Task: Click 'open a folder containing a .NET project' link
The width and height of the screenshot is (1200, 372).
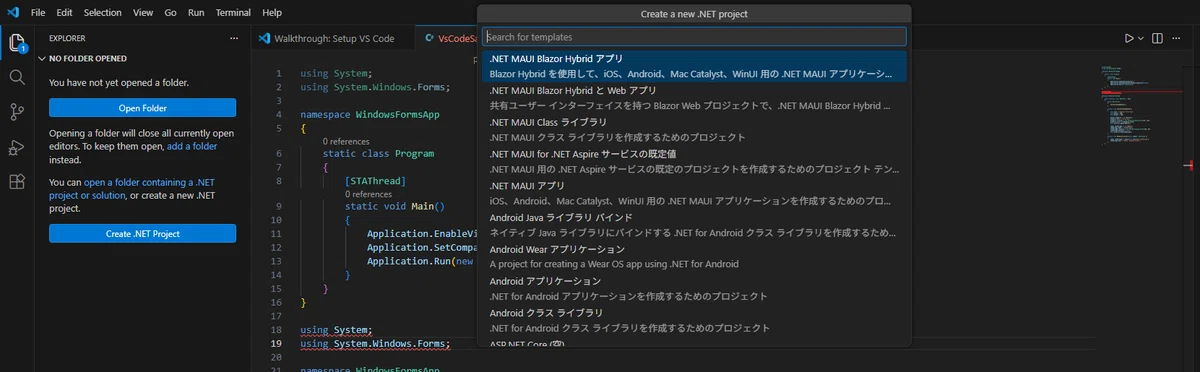Action: 132,189
